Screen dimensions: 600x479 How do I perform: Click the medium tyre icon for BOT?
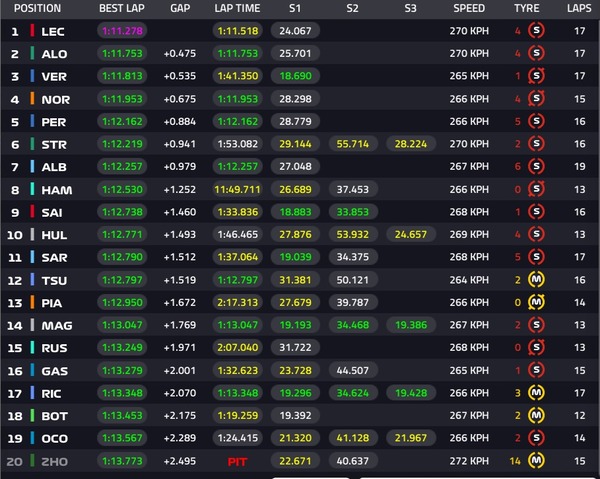536,414
